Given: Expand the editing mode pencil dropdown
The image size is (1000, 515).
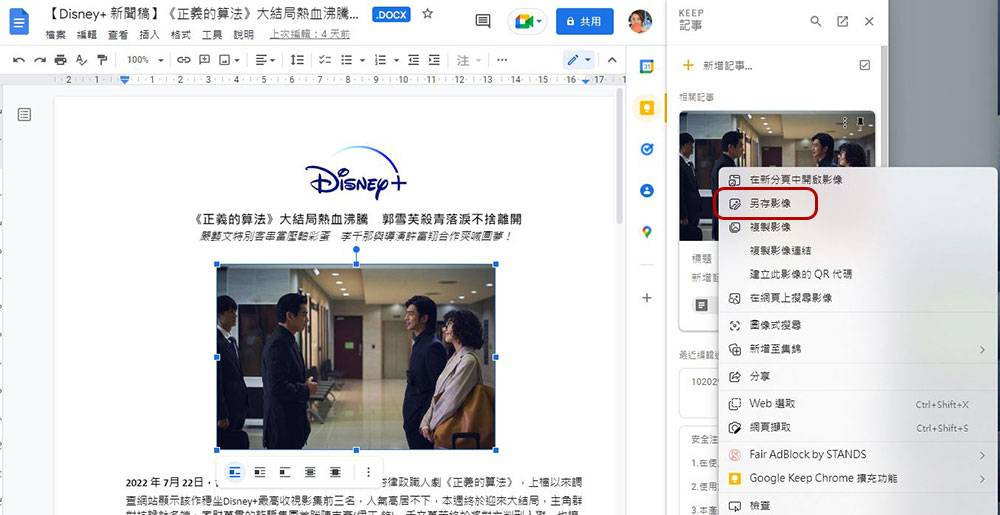Looking at the screenshot, I should pos(579,60).
